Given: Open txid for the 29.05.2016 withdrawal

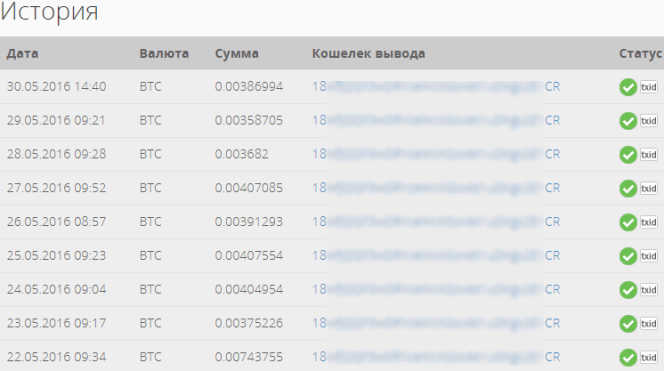Looking at the screenshot, I should tap(649, 121).
